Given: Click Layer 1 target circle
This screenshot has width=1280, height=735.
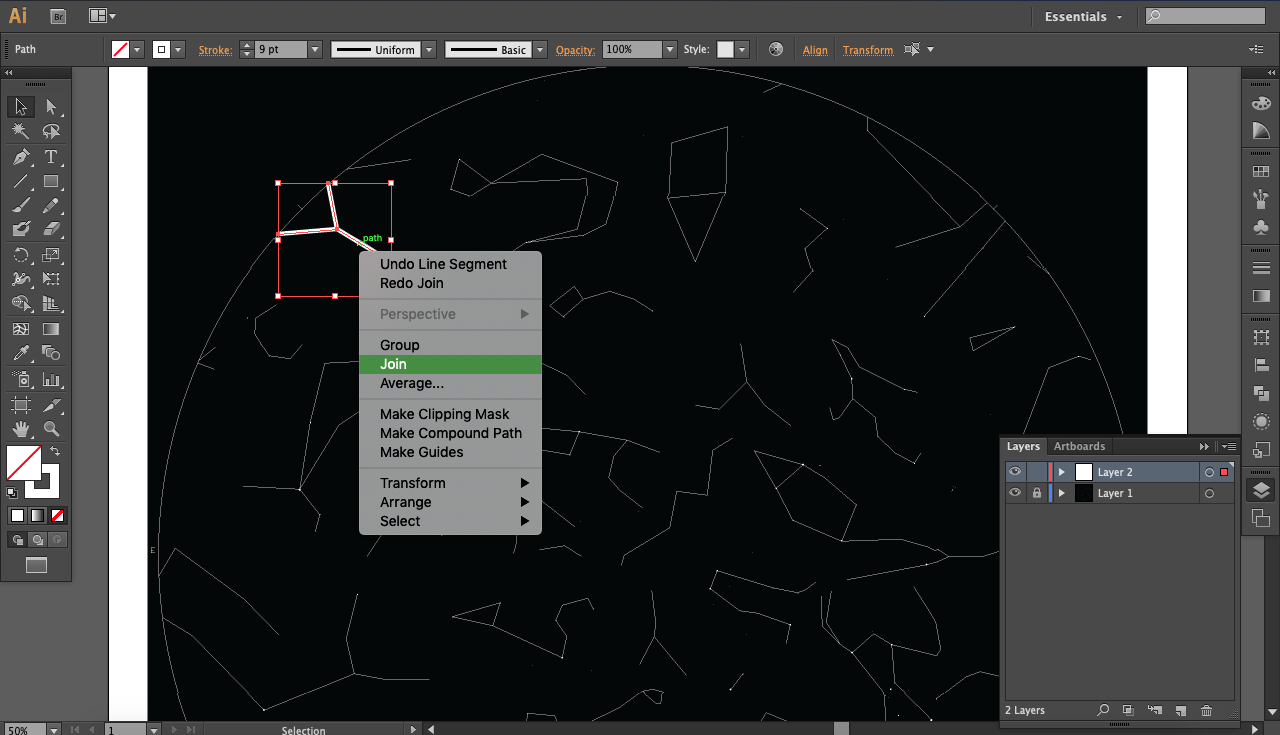Looking at the screenshot, I should pos(1209,493).
